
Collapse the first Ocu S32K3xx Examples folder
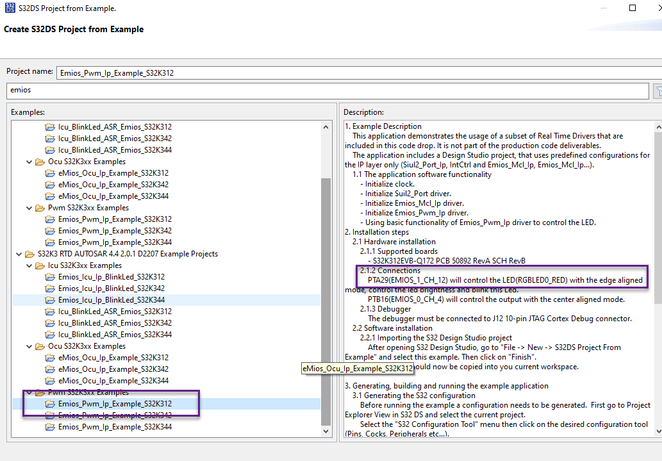pos(29,162)
